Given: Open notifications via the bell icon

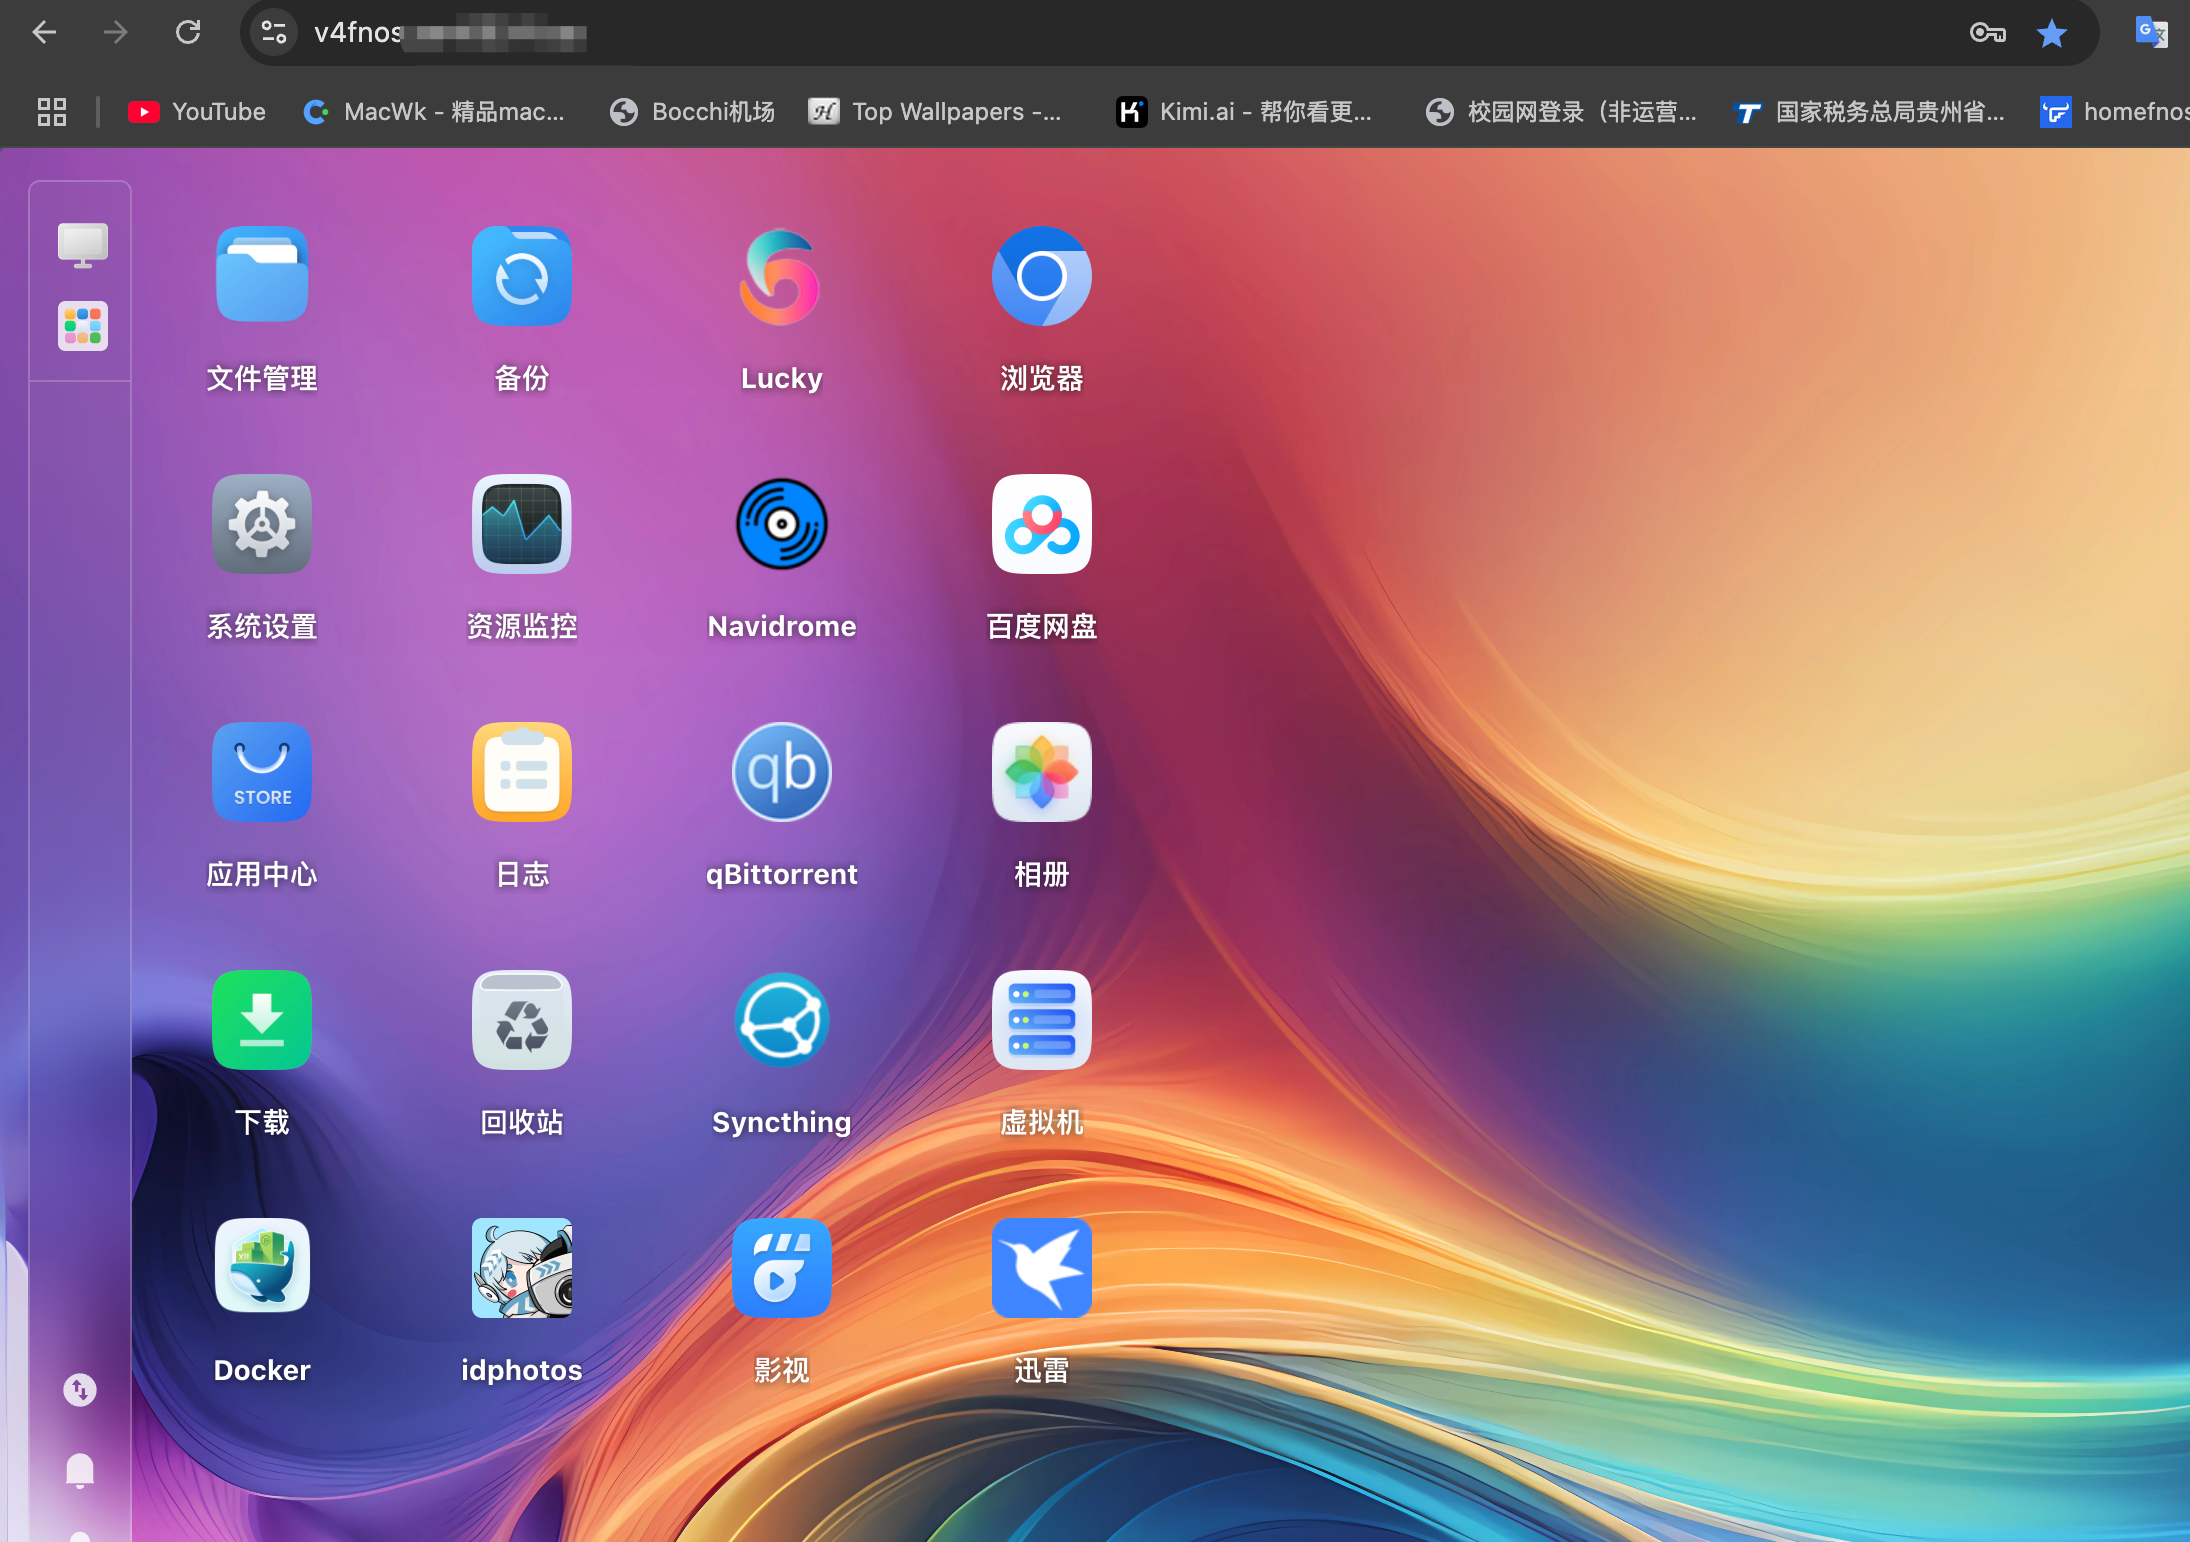Looking at the screenshot, I should (80, 1471).
